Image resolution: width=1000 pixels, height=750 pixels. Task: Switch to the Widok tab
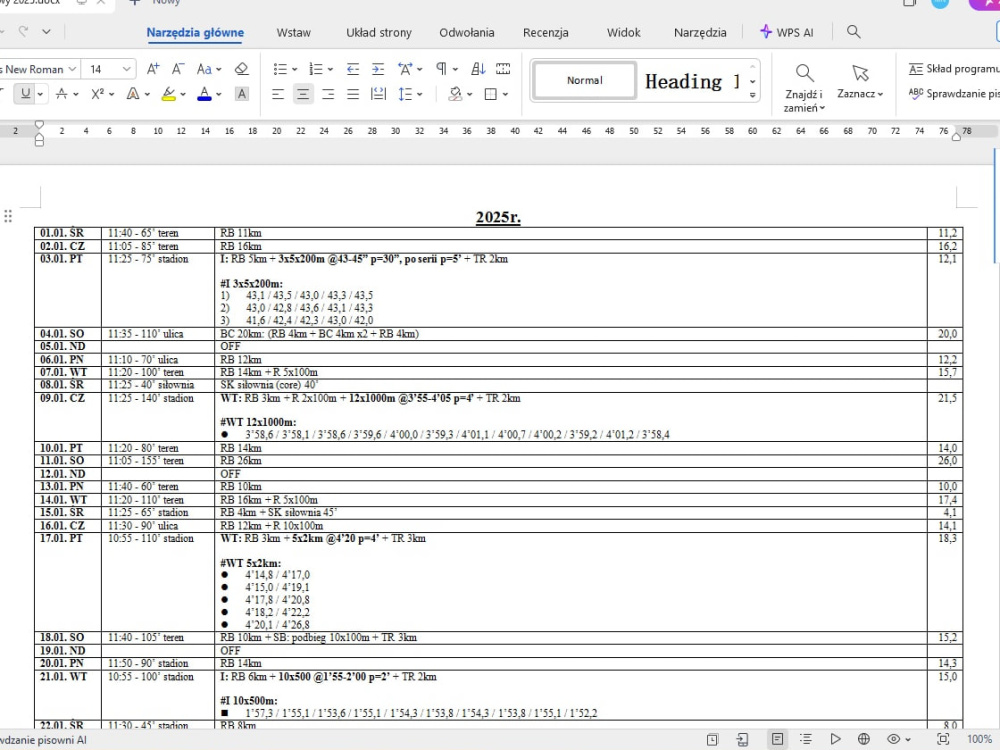tap(624, 33)
